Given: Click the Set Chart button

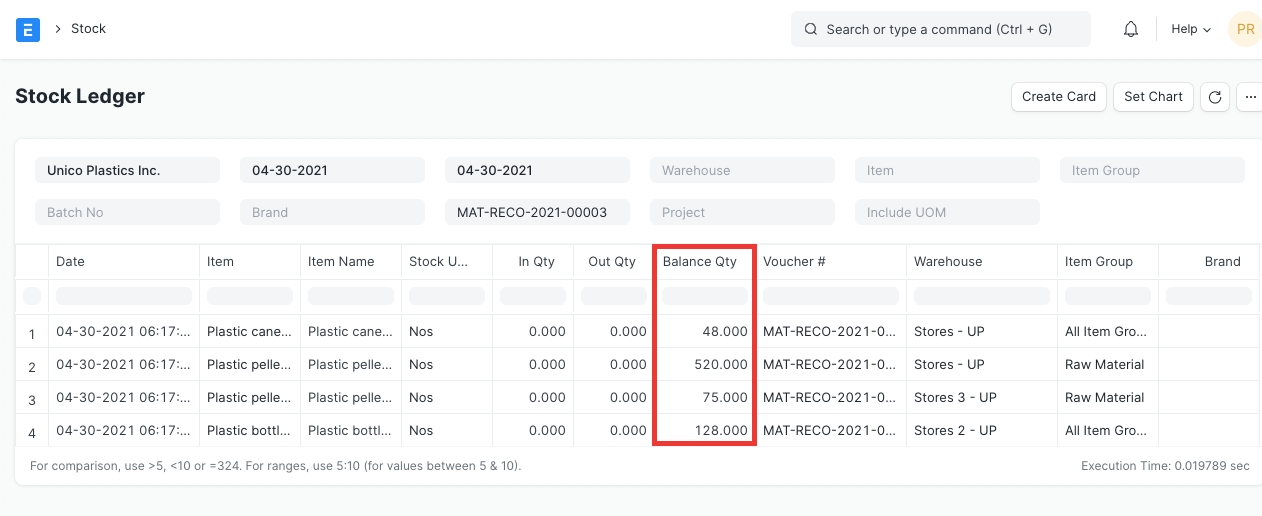Looking at the screenshot, I should [x=1153, y=97].
